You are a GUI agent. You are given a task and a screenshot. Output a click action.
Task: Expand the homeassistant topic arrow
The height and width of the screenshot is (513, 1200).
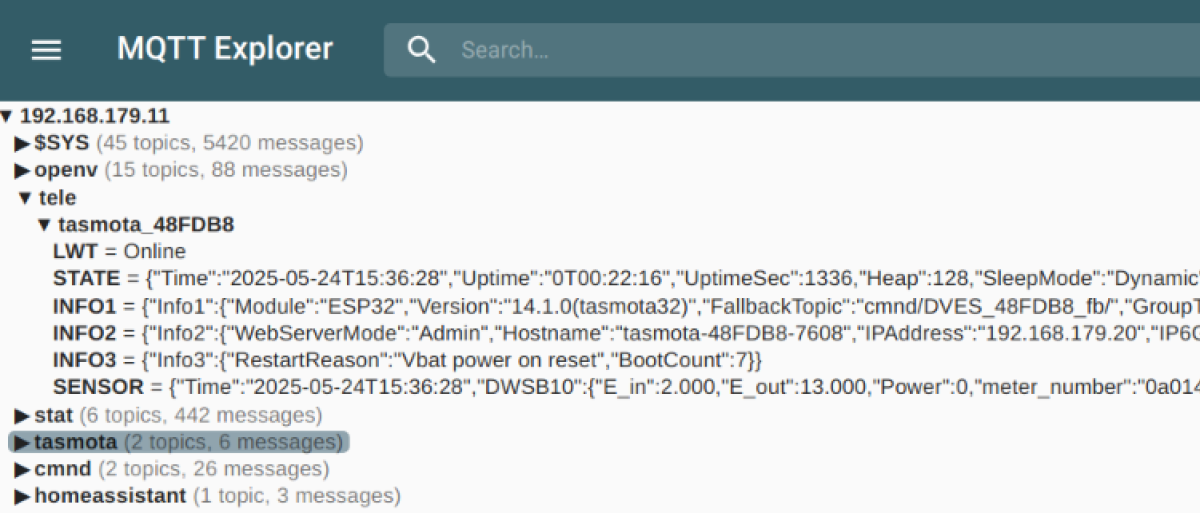(x=22, y=496)
